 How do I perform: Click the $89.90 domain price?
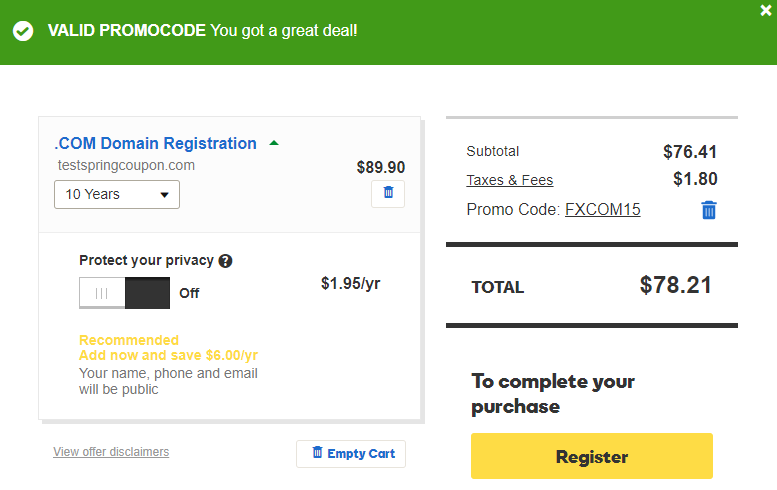click(x=381, y=167)
